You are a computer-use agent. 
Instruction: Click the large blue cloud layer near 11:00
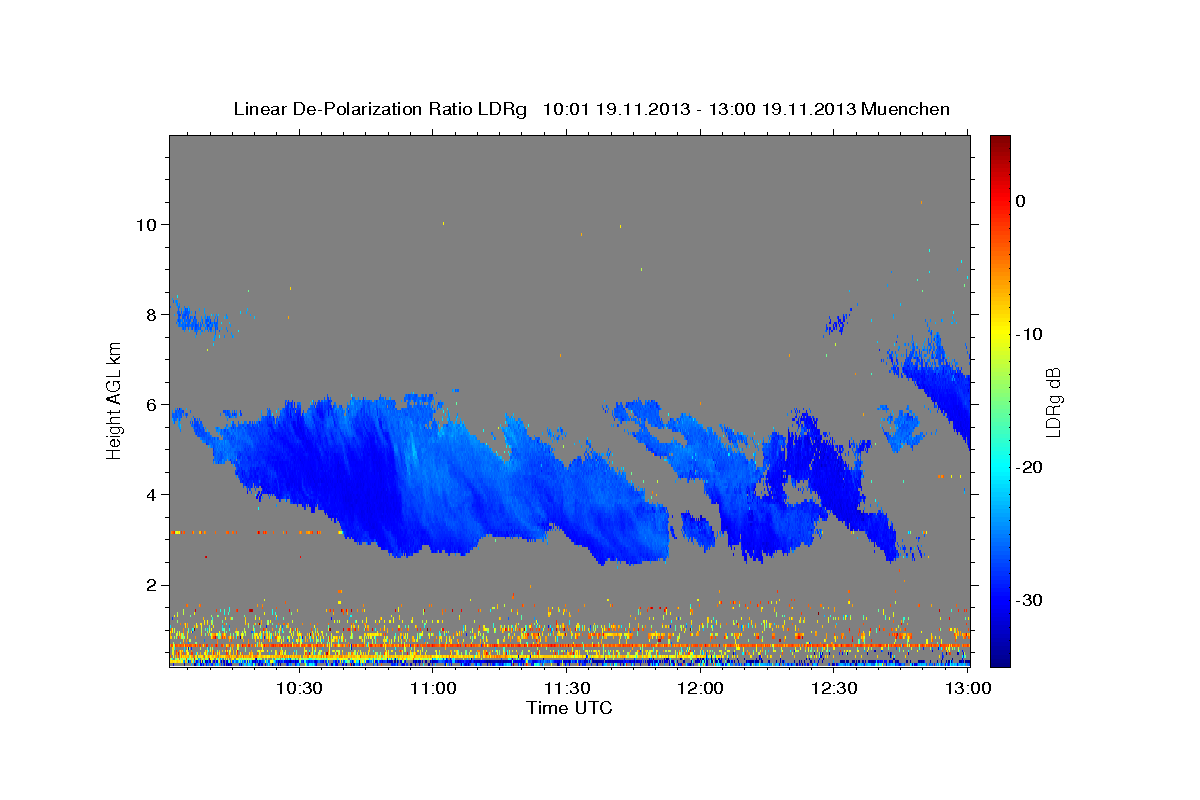pos(430,480)
